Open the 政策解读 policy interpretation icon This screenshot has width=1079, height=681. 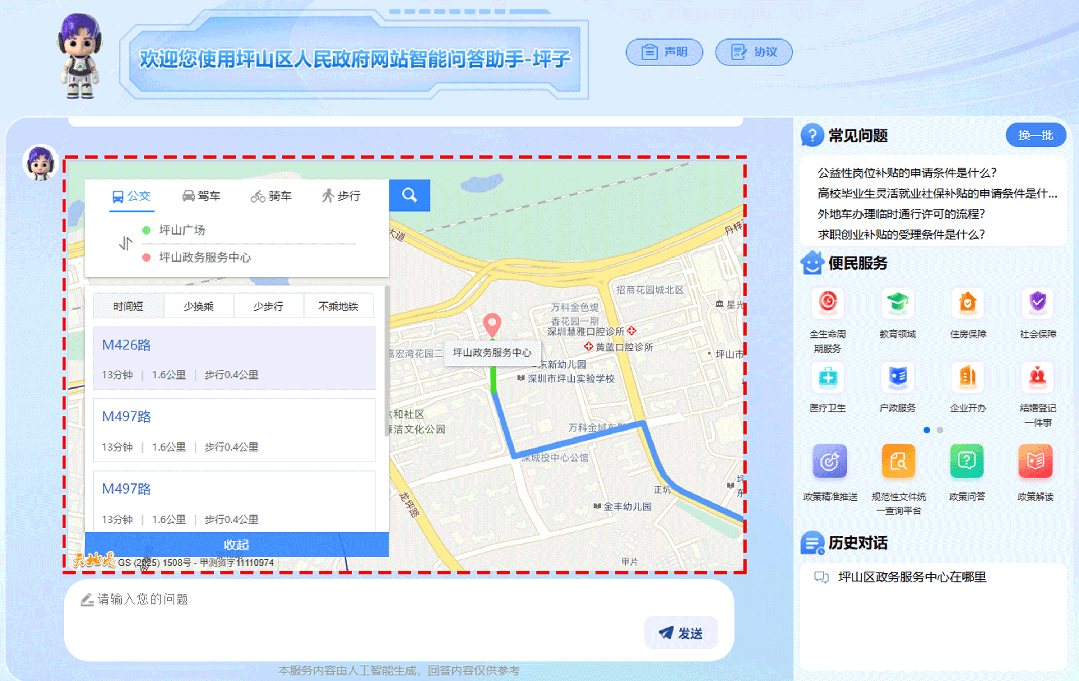coord(1036,462)
